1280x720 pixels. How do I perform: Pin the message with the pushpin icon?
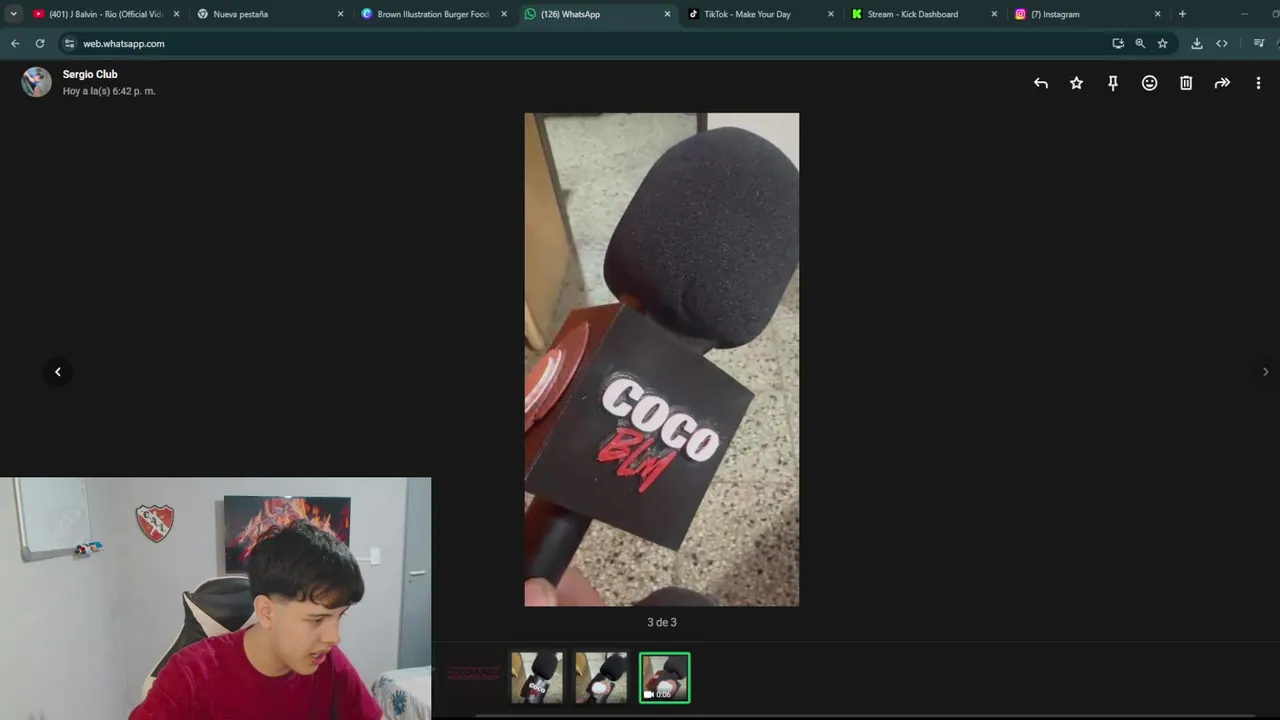pyautogui.click(x=1113, y=83)
